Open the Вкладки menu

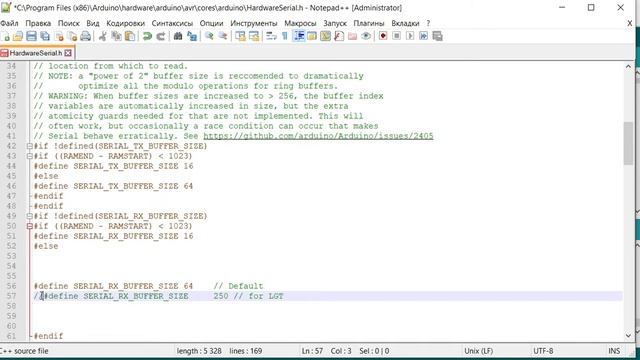(405, 23)
